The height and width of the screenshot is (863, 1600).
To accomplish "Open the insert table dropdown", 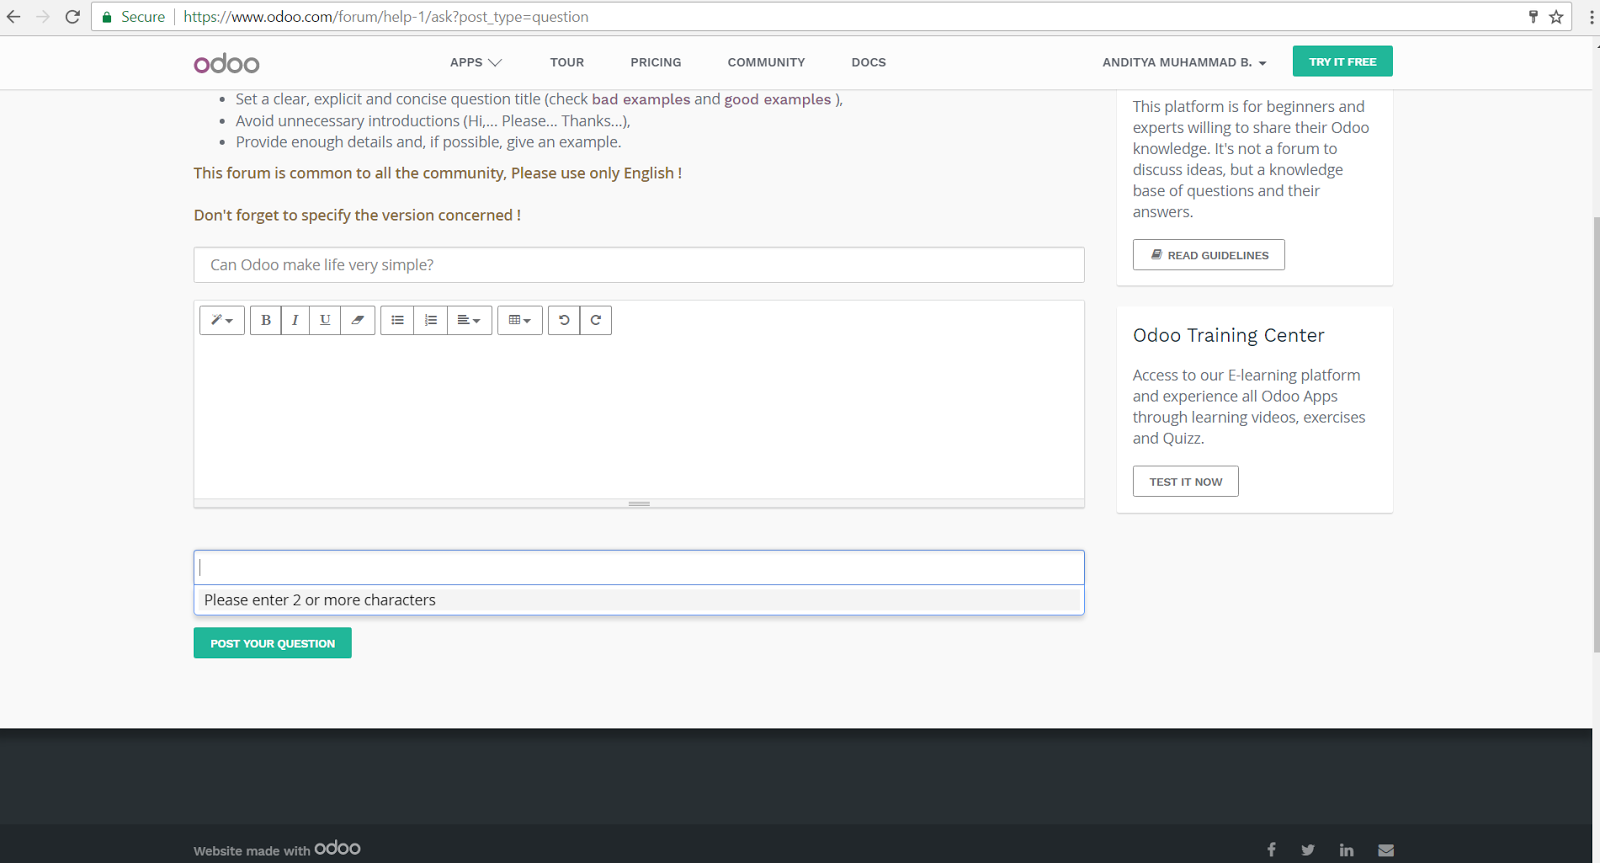I will pos(520,320).
